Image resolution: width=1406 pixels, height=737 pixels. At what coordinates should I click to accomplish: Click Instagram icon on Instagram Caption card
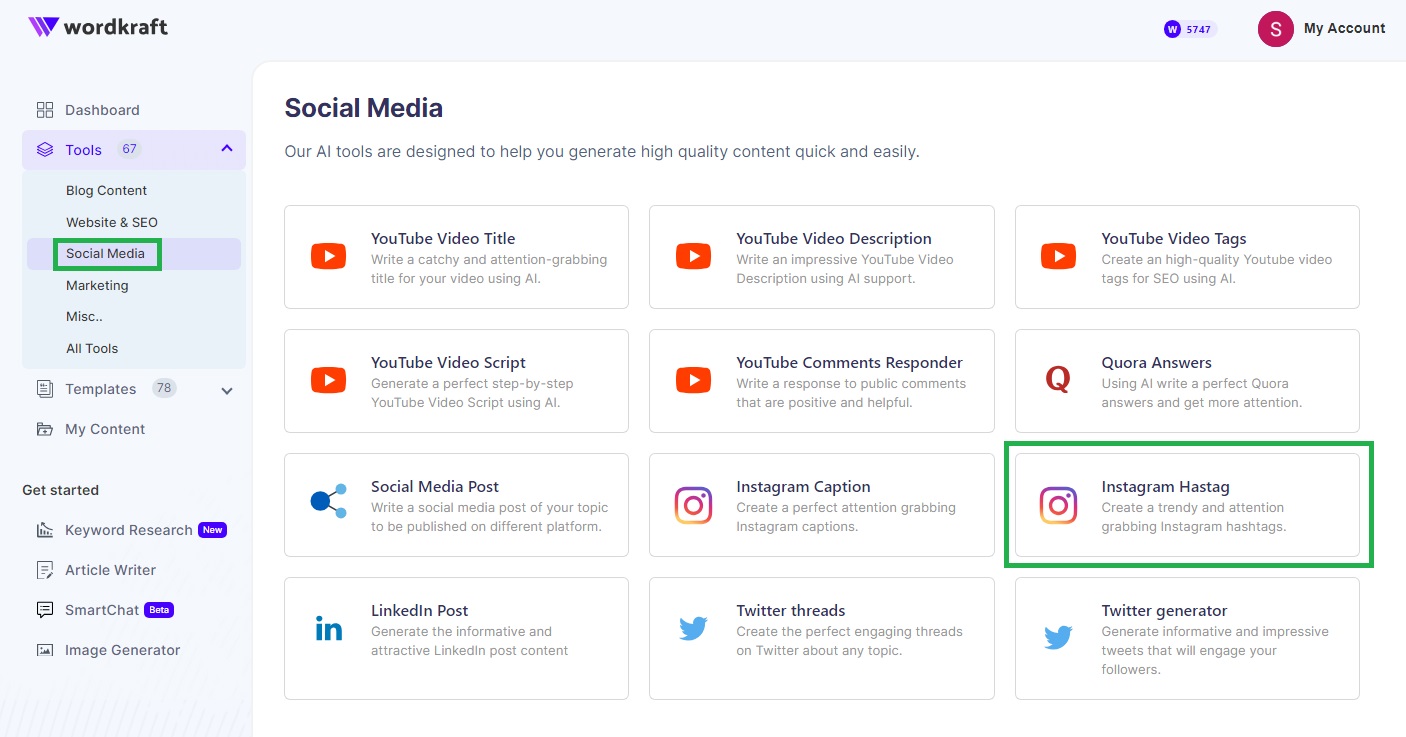(x=693, y=505)
